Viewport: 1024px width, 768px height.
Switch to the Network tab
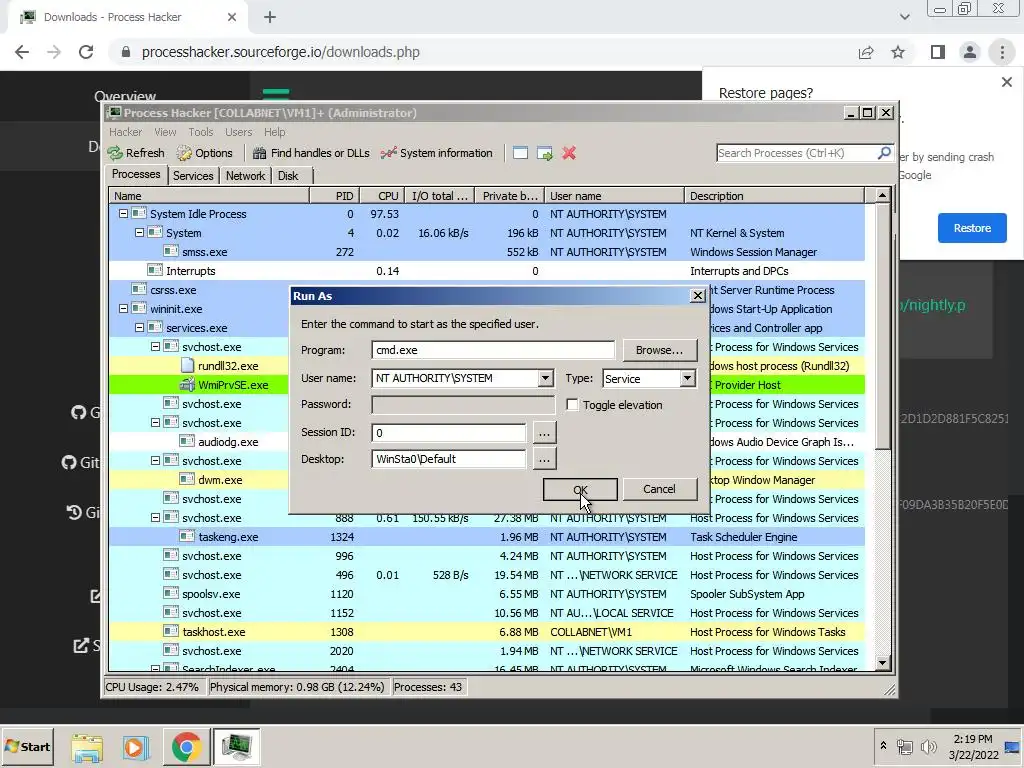click(246, 176)
